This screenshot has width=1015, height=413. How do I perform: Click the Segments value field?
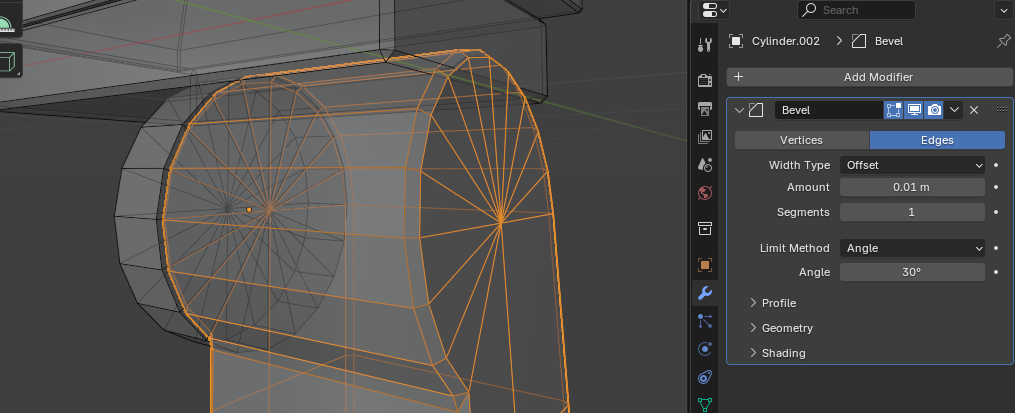pyautogui.click(x=912, y=212)
